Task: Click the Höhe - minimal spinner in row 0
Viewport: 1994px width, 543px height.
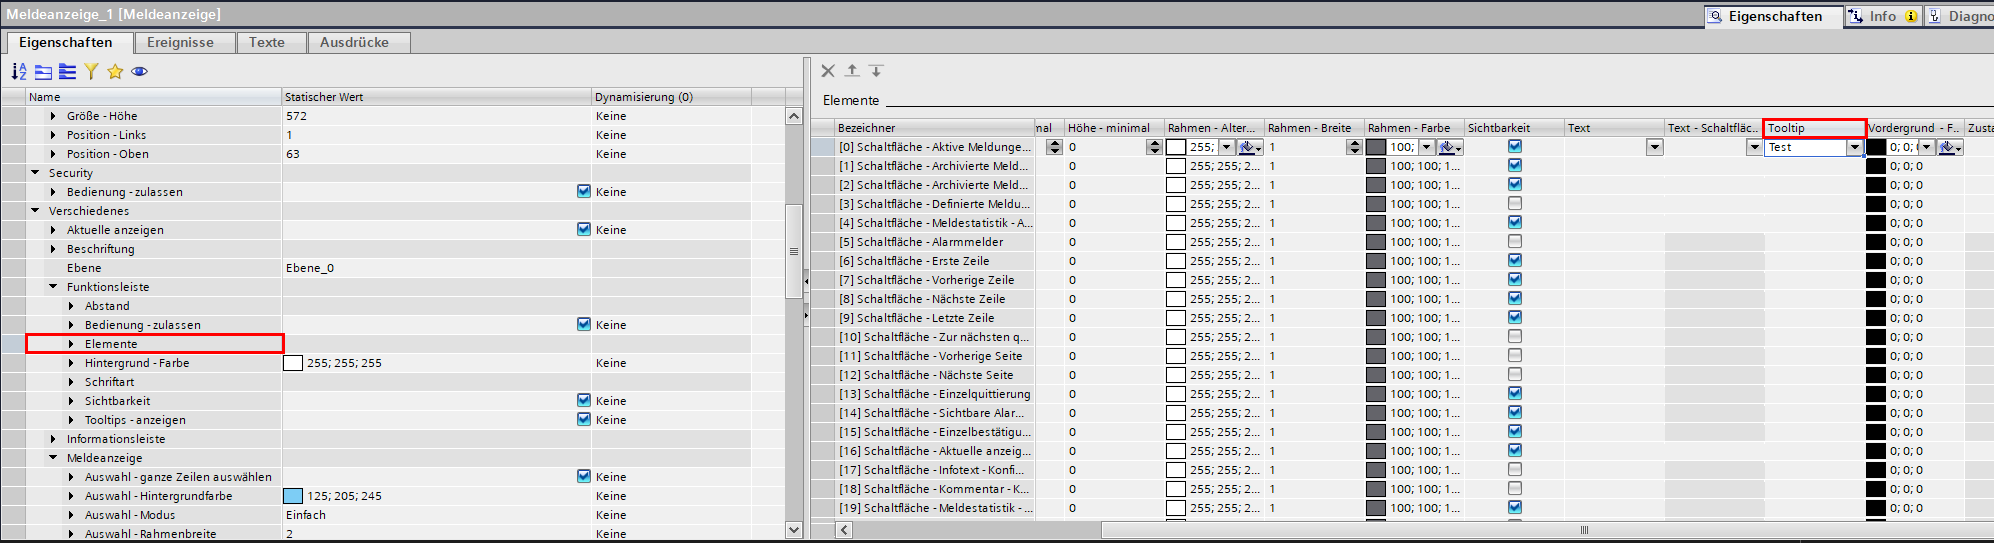Action: [1154, 147]
